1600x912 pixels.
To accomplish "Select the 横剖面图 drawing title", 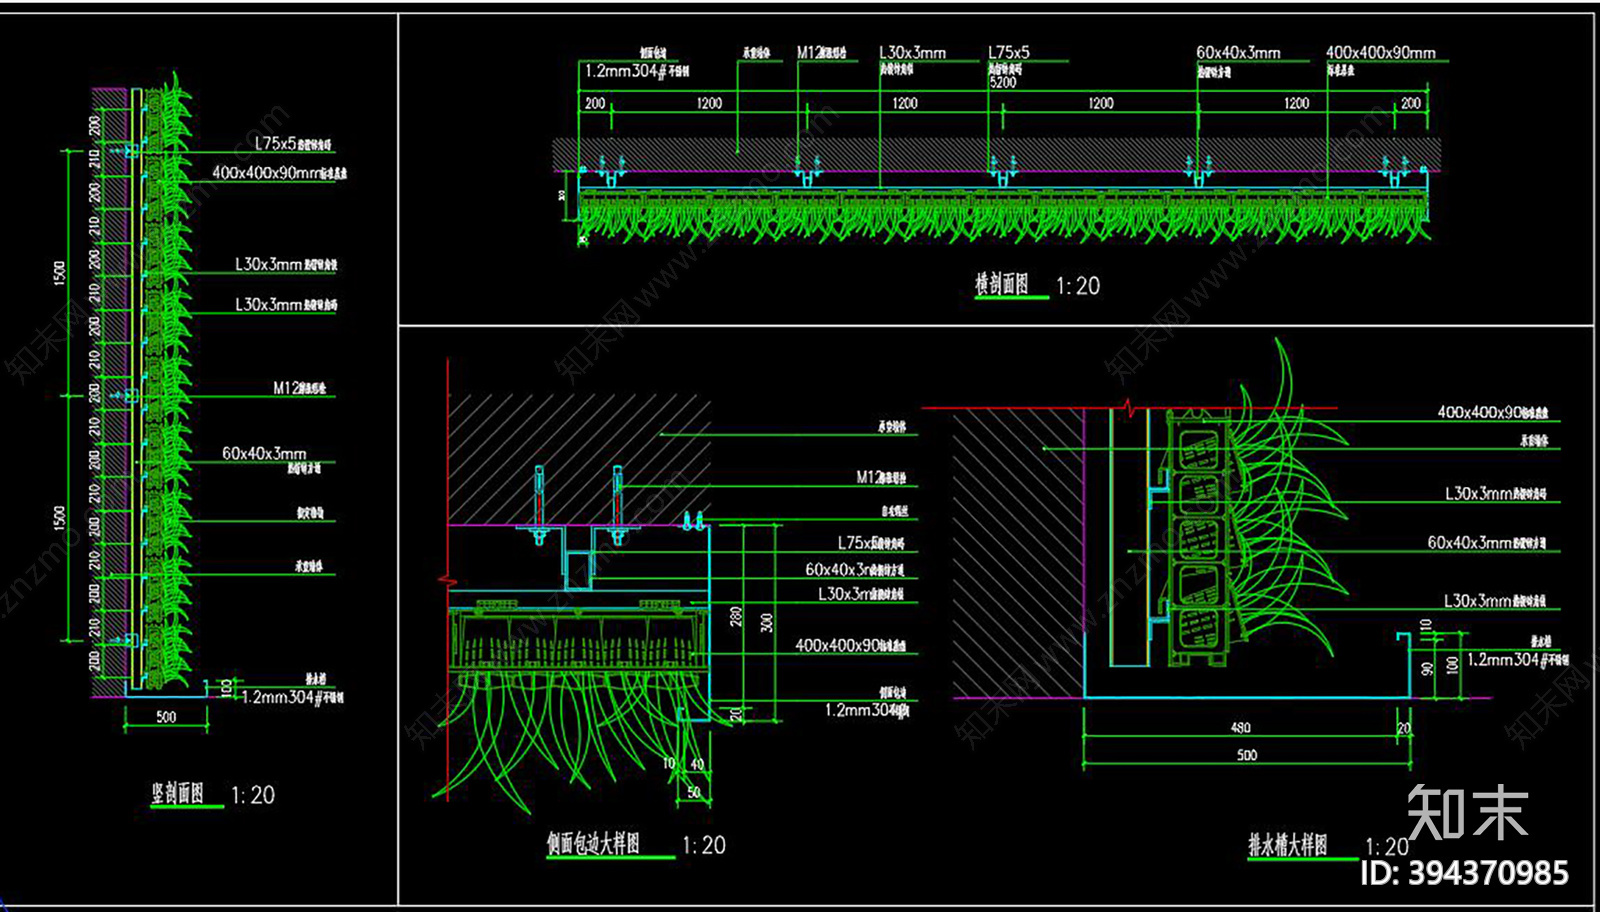I will [1002, 284].
